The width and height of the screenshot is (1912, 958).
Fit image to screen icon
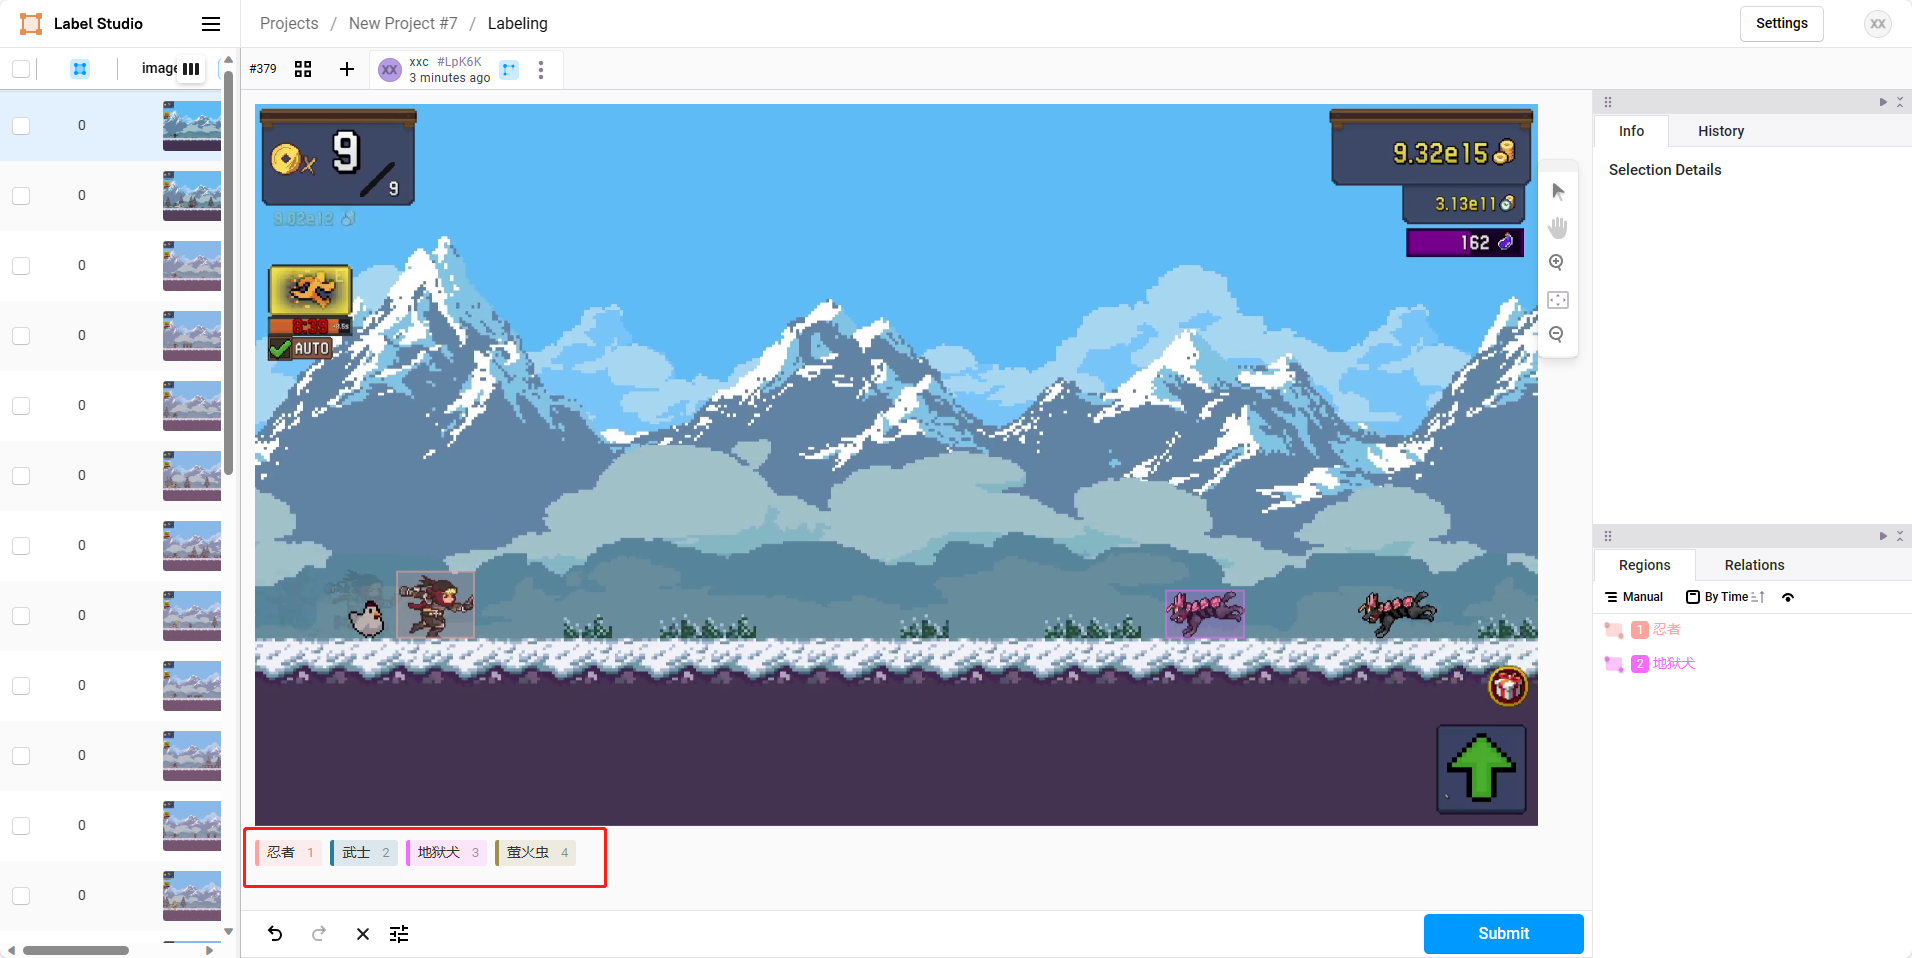(x=1557, y=300)
